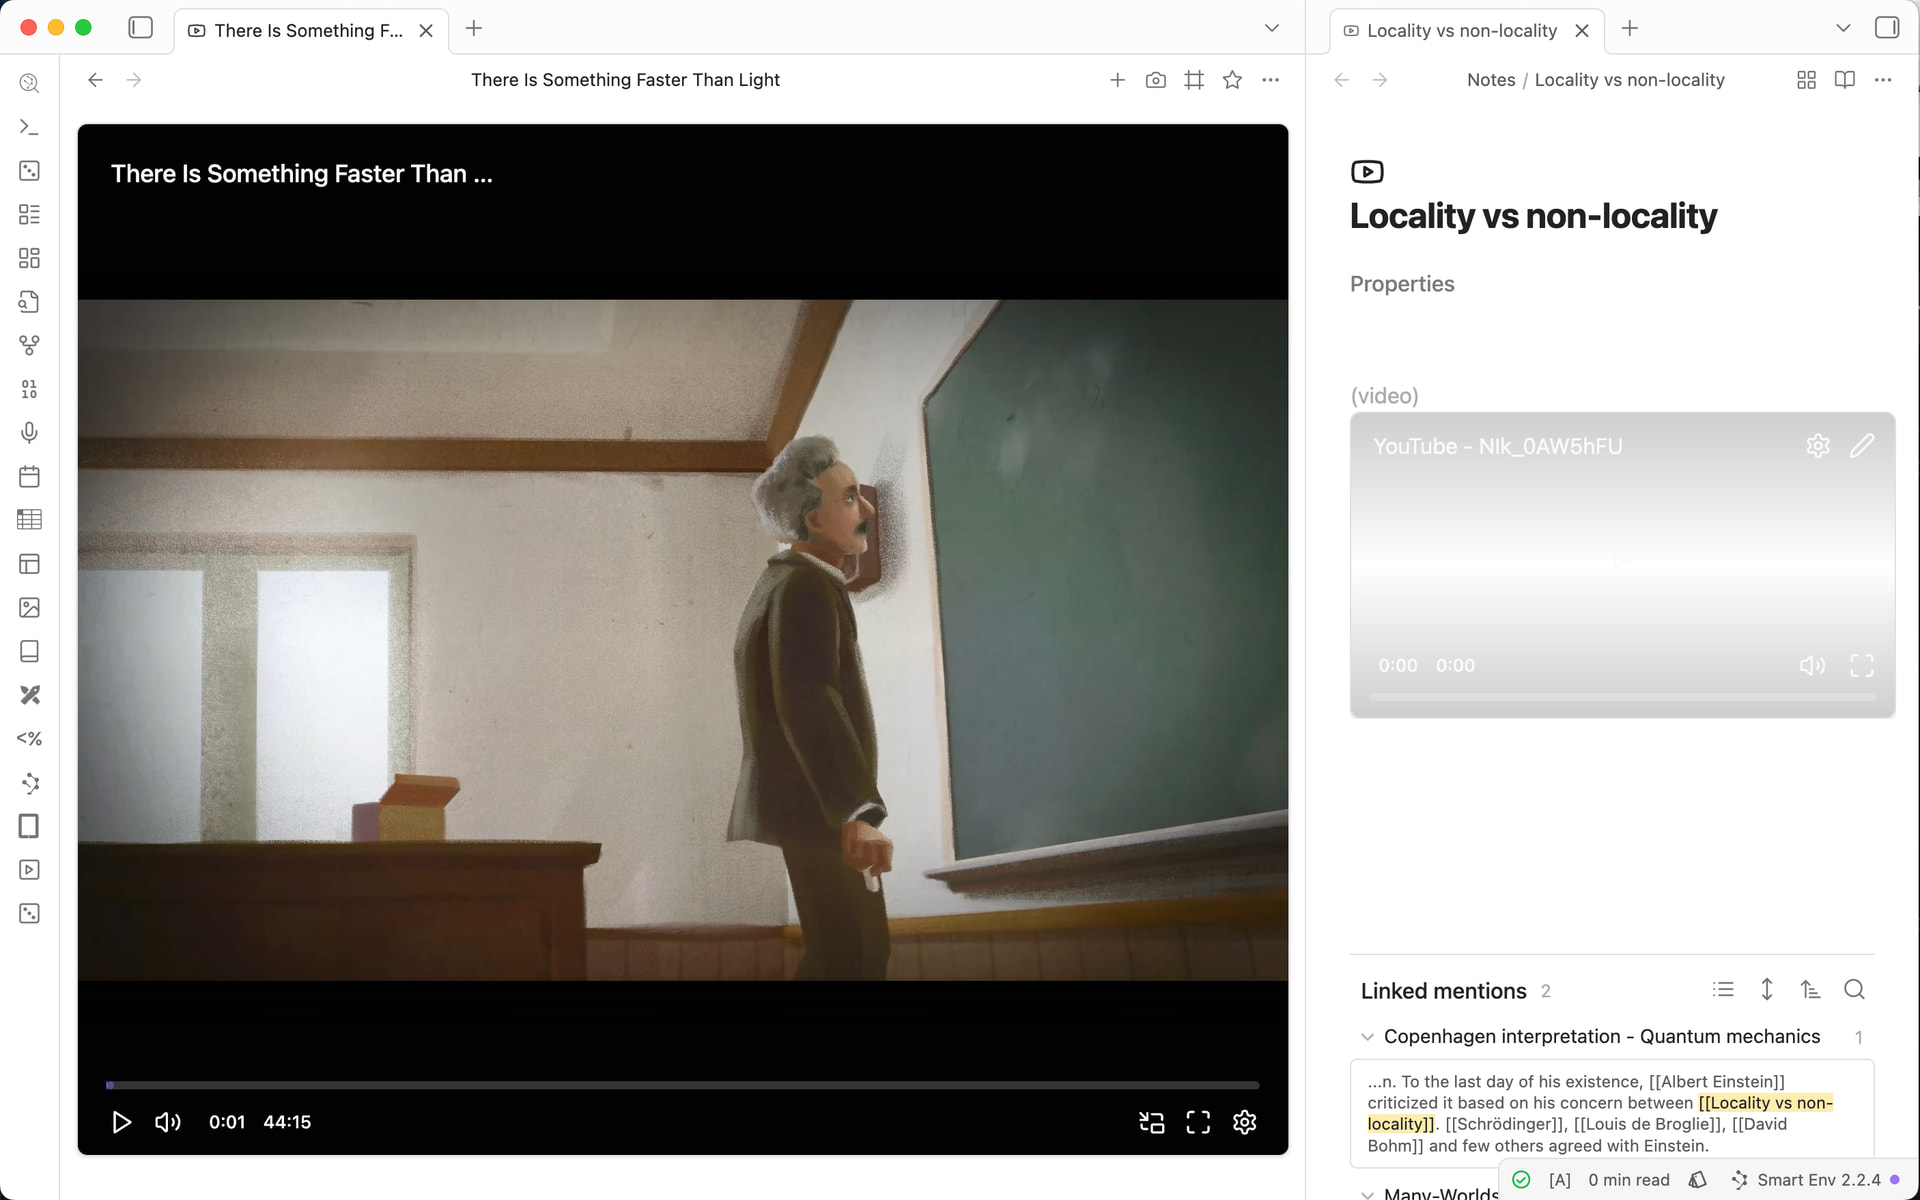The height and width of the screenshot is (1200, 1920).
Task: Play the main video
Action: point(121,1122)
